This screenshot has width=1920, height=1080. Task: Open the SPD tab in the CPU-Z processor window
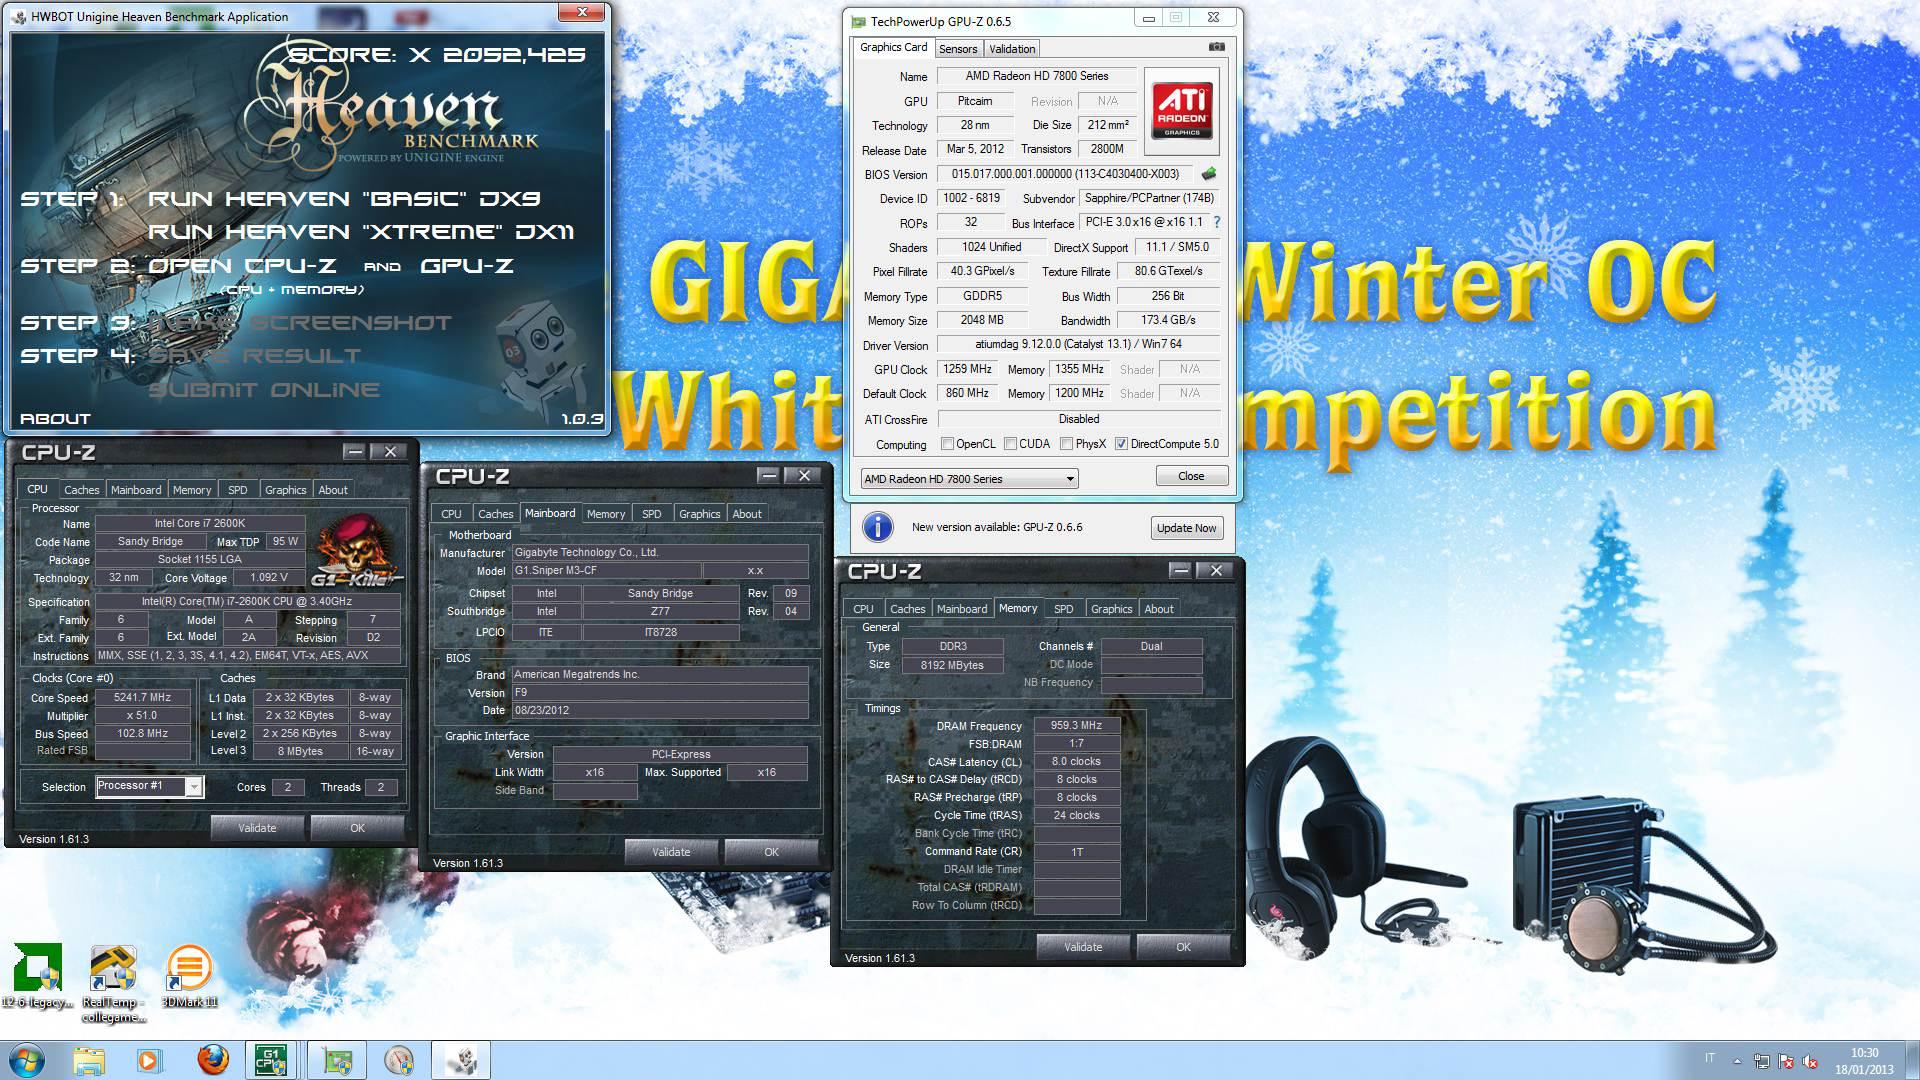click(237, 490)
